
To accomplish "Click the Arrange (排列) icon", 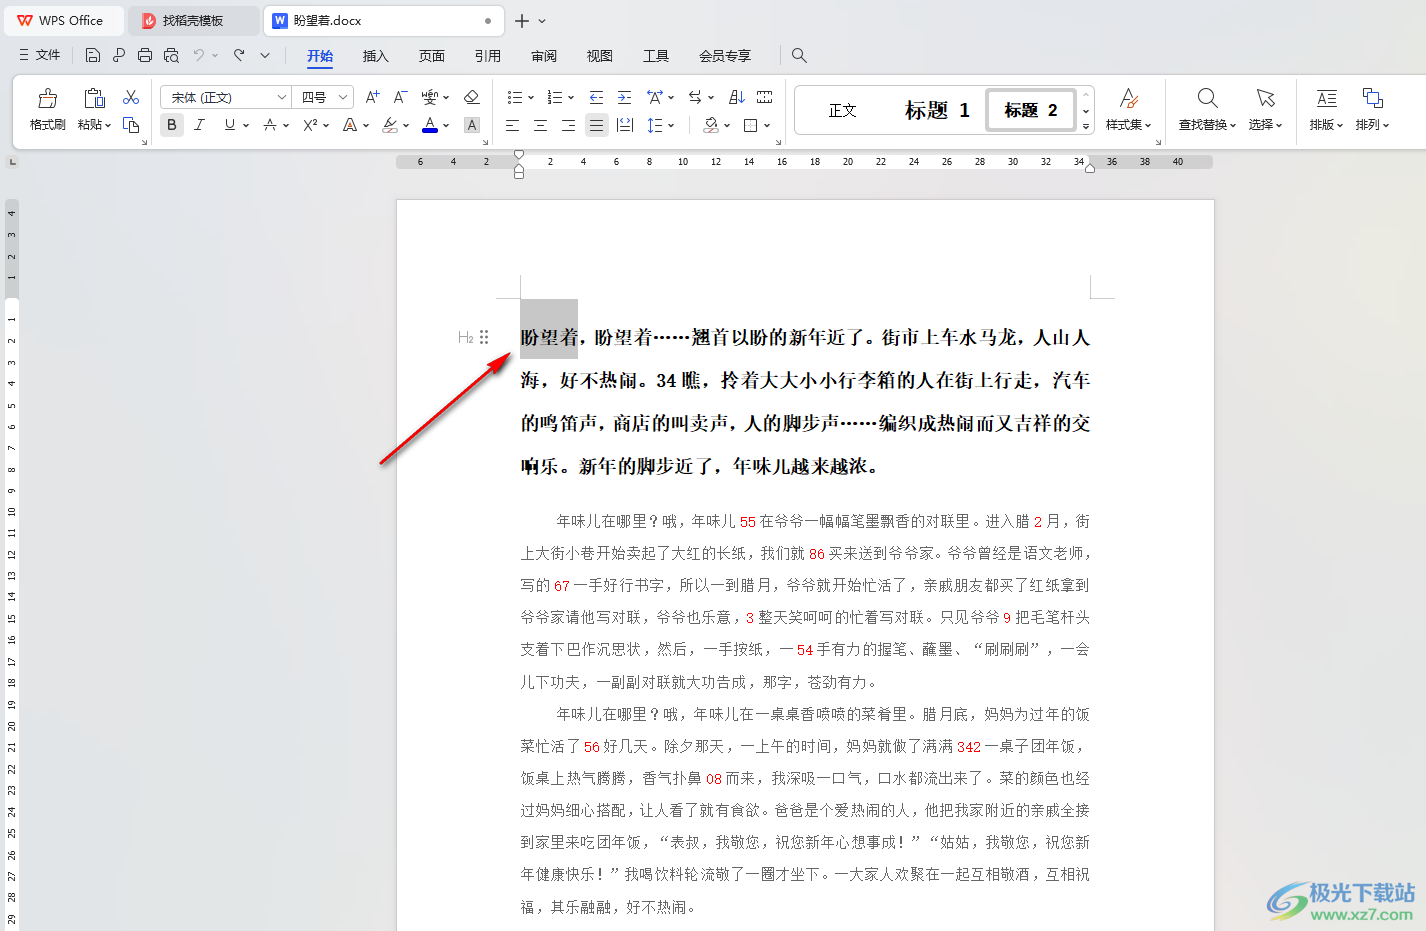I will coord(1372,98).
